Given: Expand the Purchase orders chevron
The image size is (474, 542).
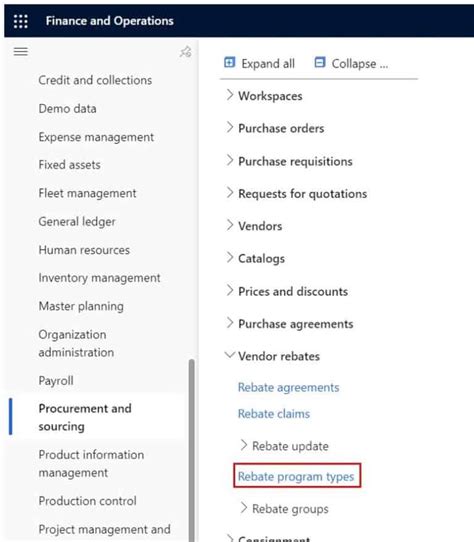Looking at the screenshot, I should pos(230,127).
